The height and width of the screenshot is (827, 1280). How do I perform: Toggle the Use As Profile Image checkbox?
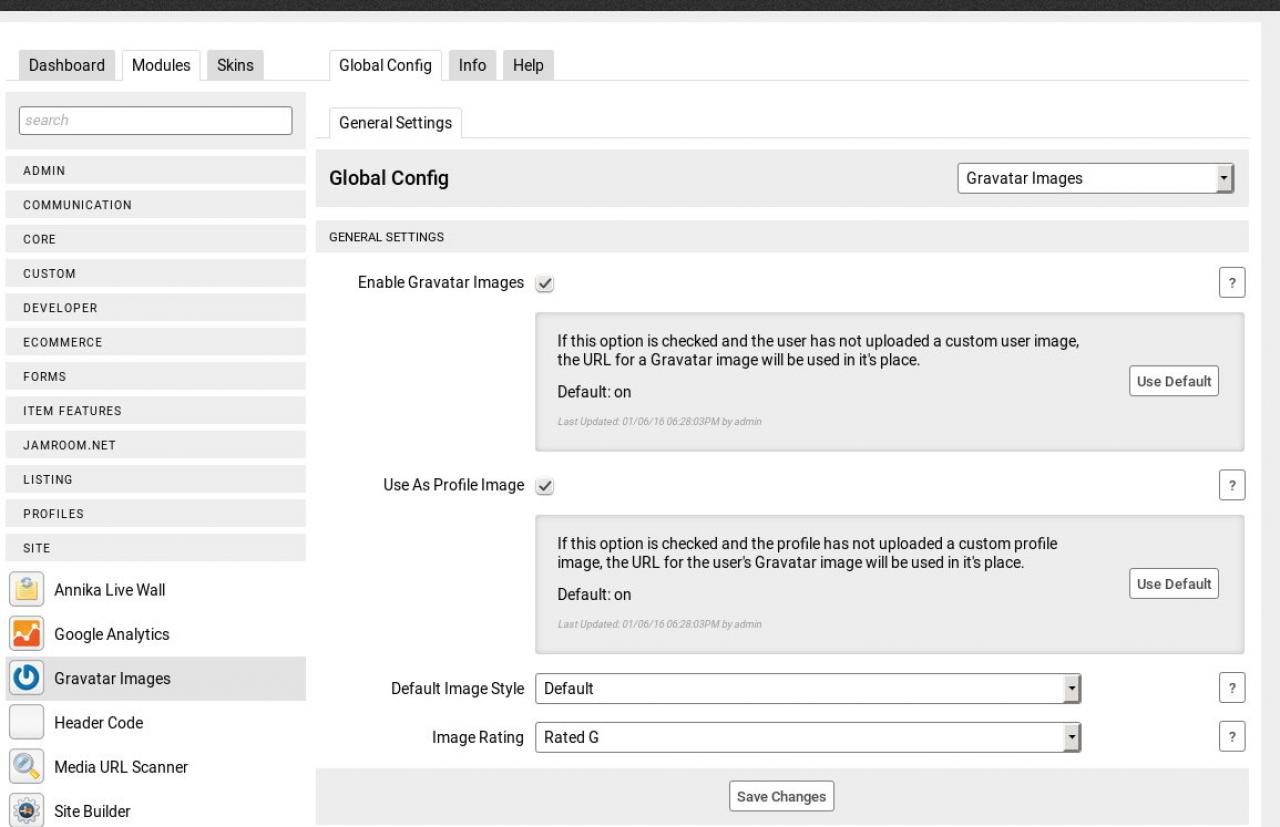pos(544,486)
